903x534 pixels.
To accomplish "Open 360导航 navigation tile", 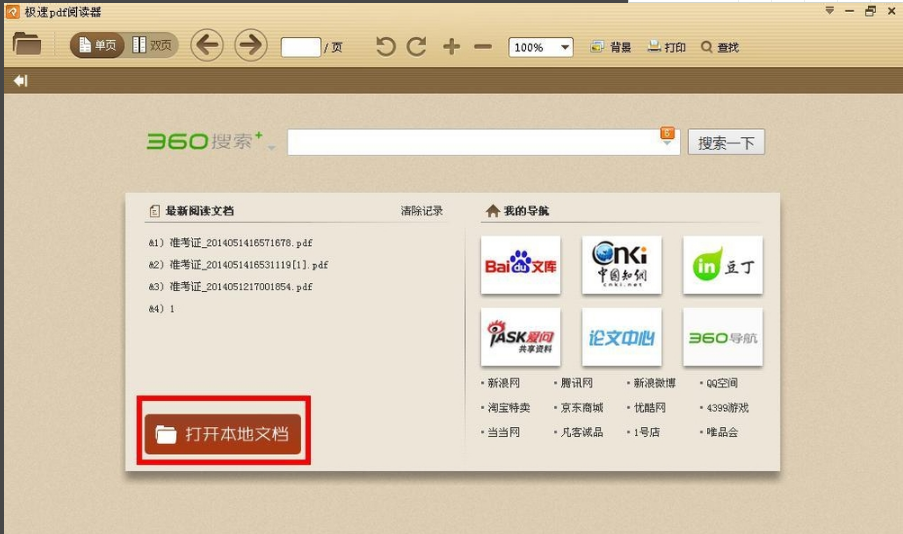I will [x=723, y=337].
